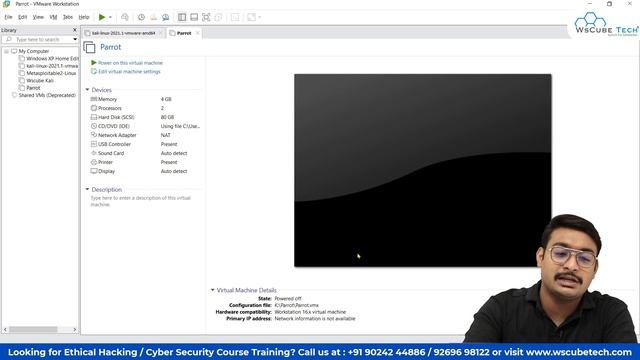Click the console view toolbar icon
The image size is (640, 360).
pos(235,17)
